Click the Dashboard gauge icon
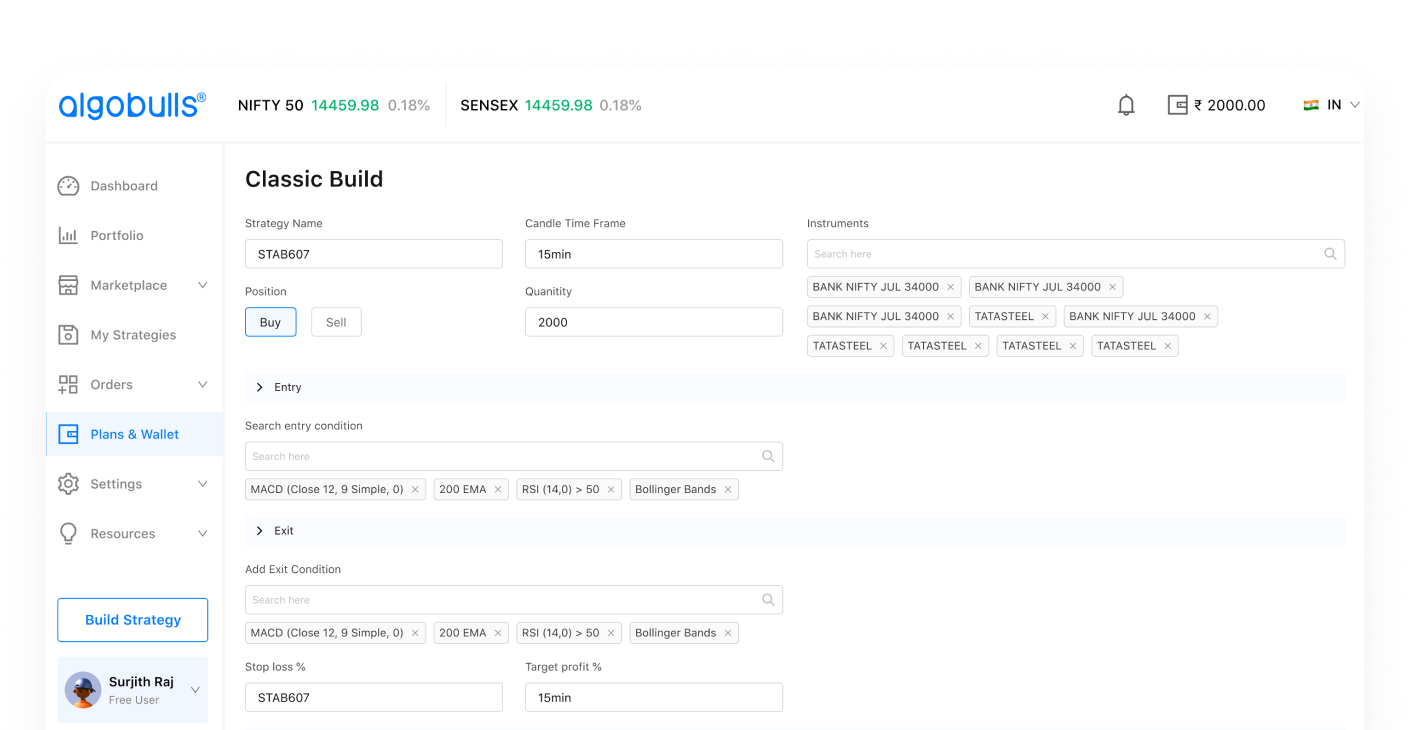Viewport: 1408px width, 730px height. coord(68,186)
